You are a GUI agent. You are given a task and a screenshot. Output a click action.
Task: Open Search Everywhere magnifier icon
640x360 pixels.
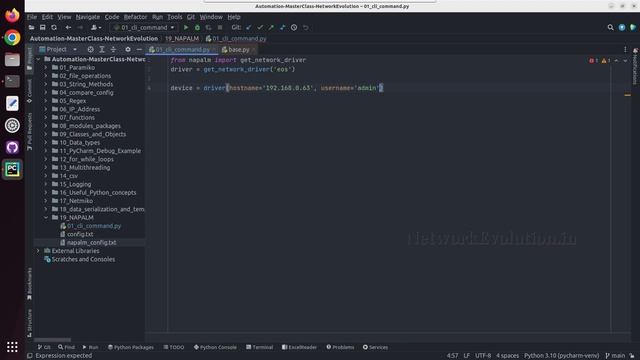click(x=610, y=27)
